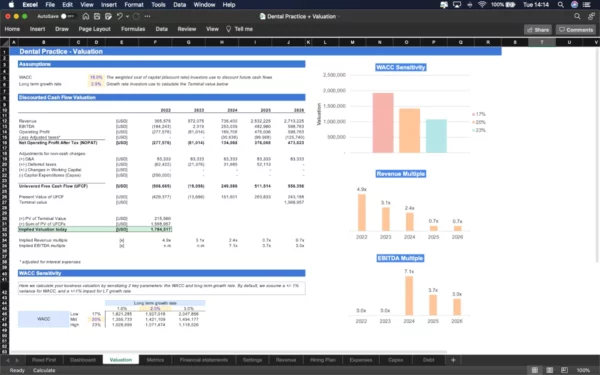Open the Tell me lightbulb search
600x375 pixels.
click(239, 29)
